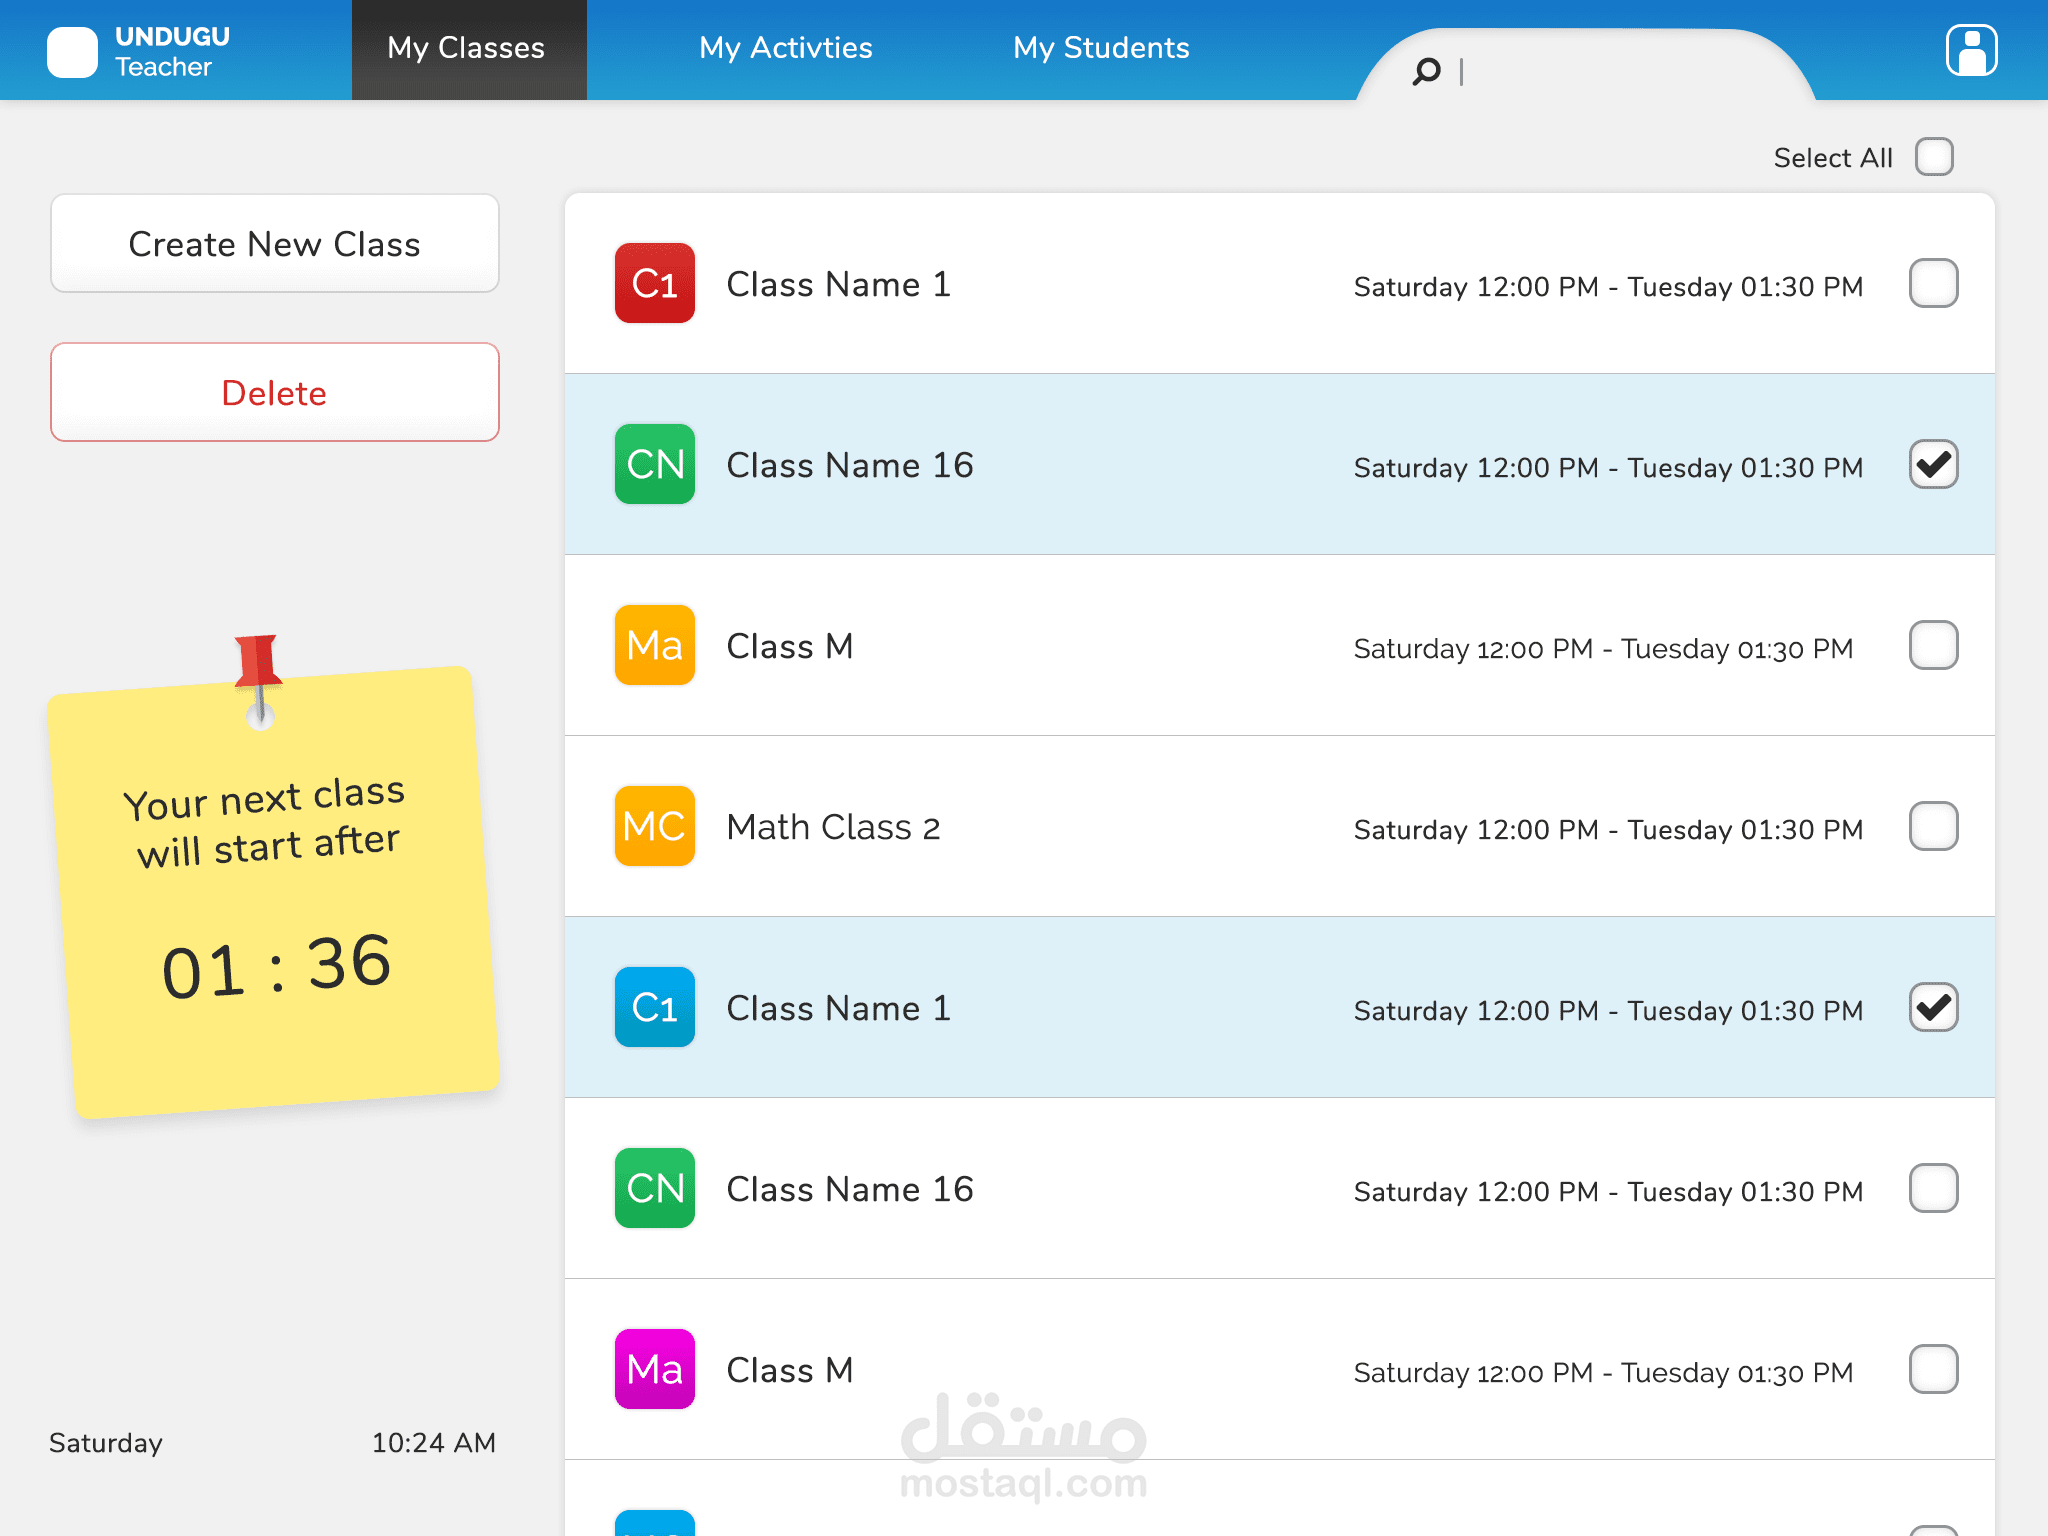Screen dimensions: 2048x1536
Task: Open the My Students tab
Action: point(1100,48)
